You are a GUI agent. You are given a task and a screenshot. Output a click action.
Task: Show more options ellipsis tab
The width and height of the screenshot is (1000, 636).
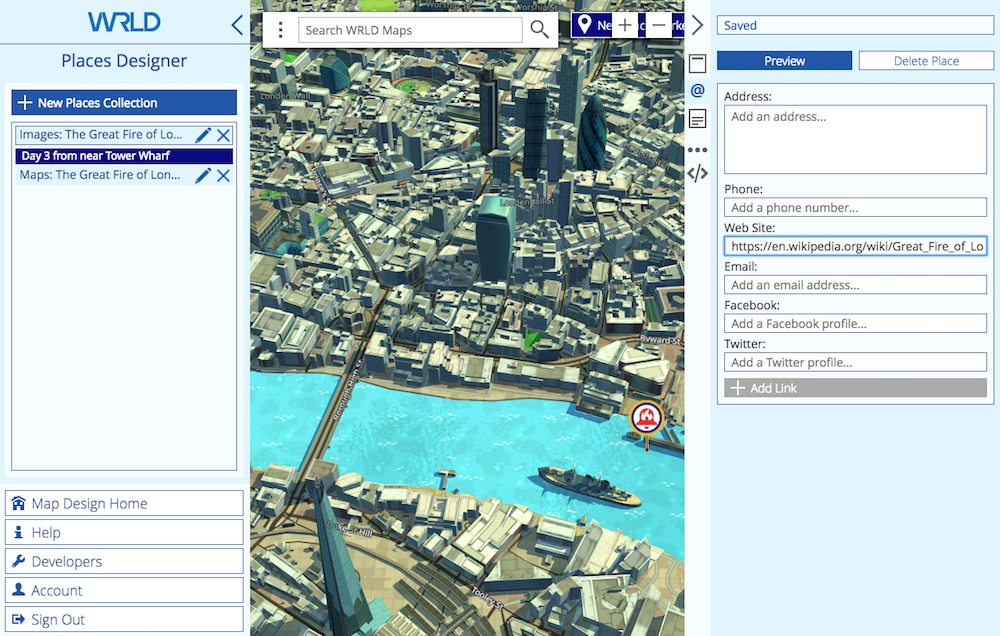pos(698,150)
